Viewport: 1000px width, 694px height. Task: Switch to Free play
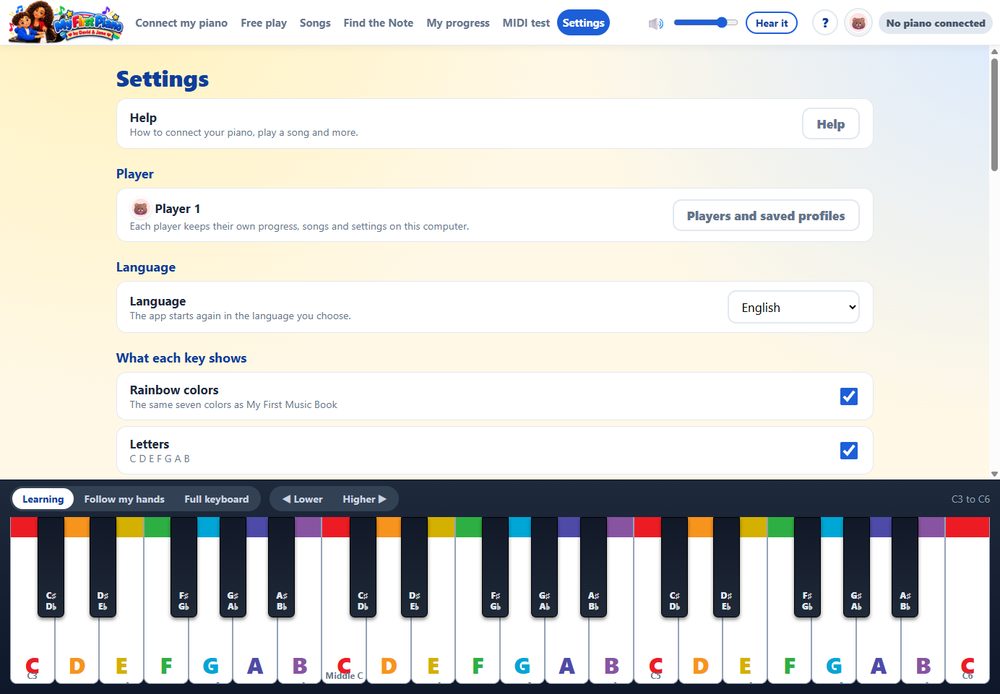click(263, 23)
